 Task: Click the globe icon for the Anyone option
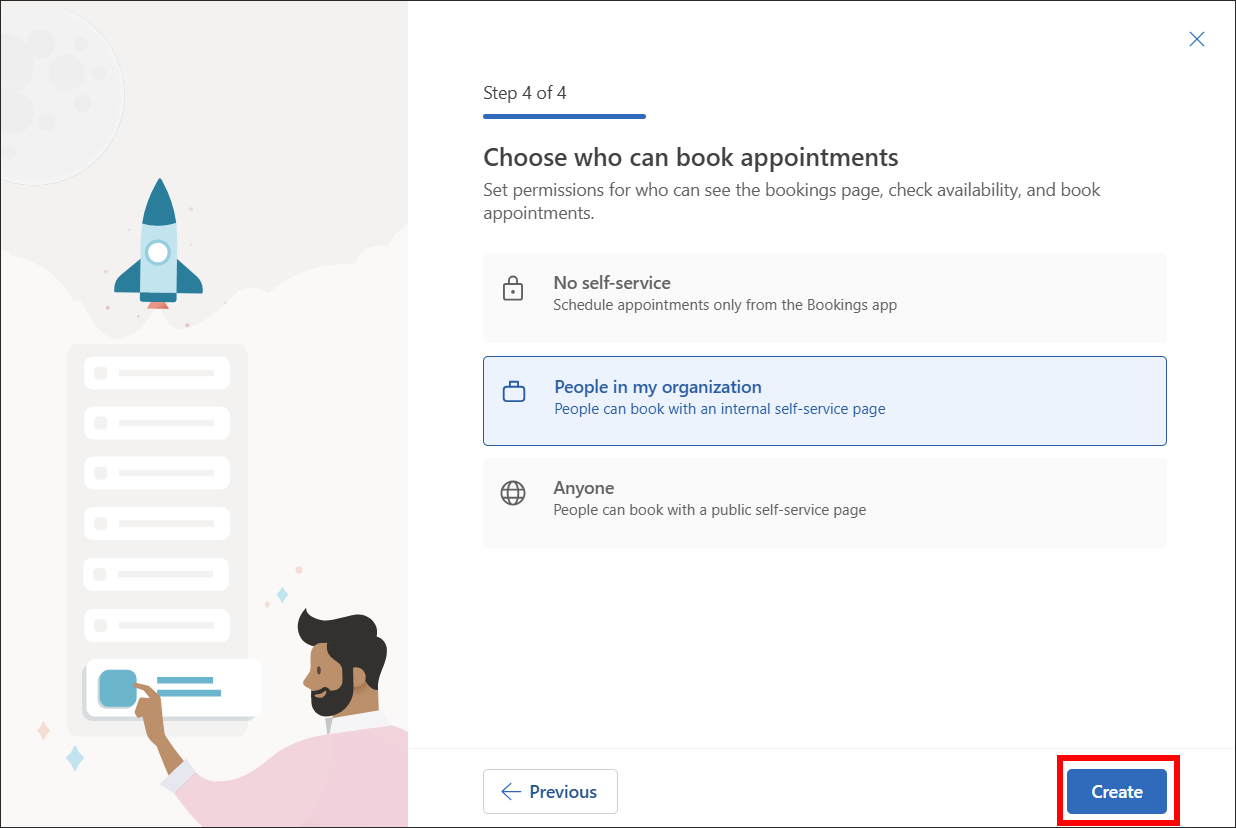click(513, 493)
